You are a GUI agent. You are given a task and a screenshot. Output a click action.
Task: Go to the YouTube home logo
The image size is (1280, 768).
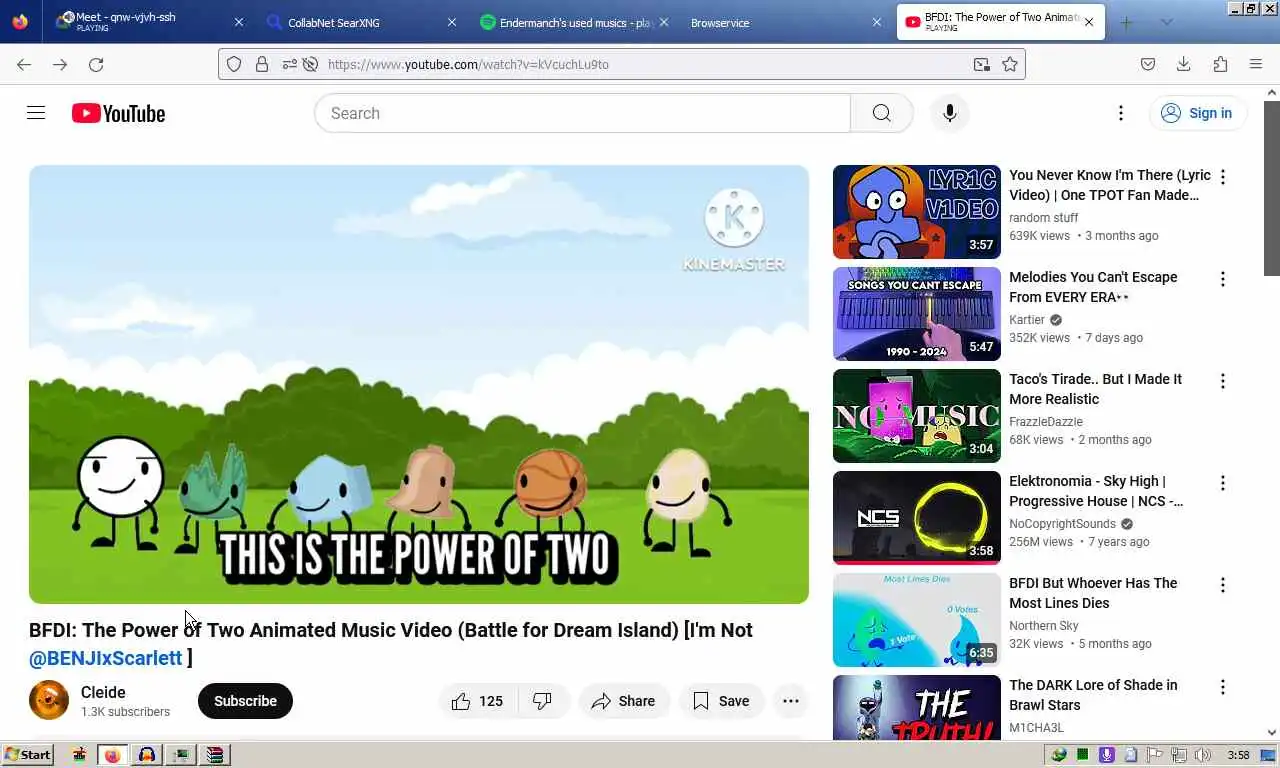coord(118,113)
